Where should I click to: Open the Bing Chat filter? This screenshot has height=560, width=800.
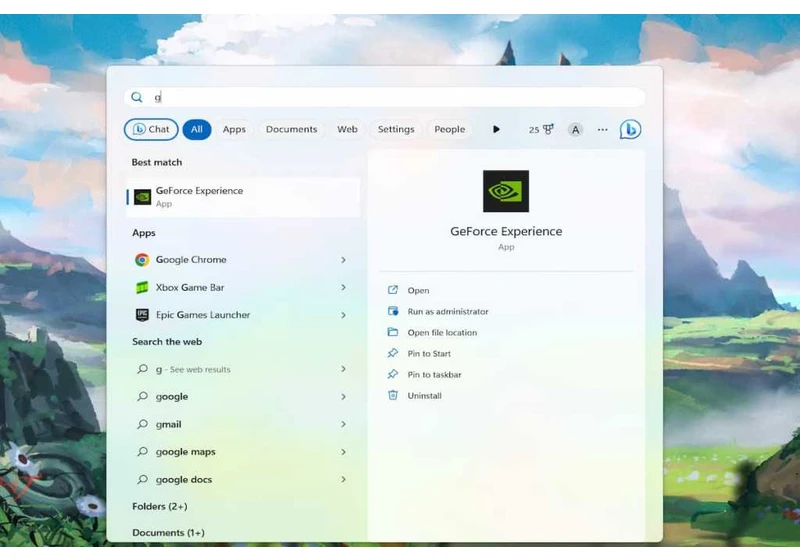pyautogui.click(x=151, y=130)
